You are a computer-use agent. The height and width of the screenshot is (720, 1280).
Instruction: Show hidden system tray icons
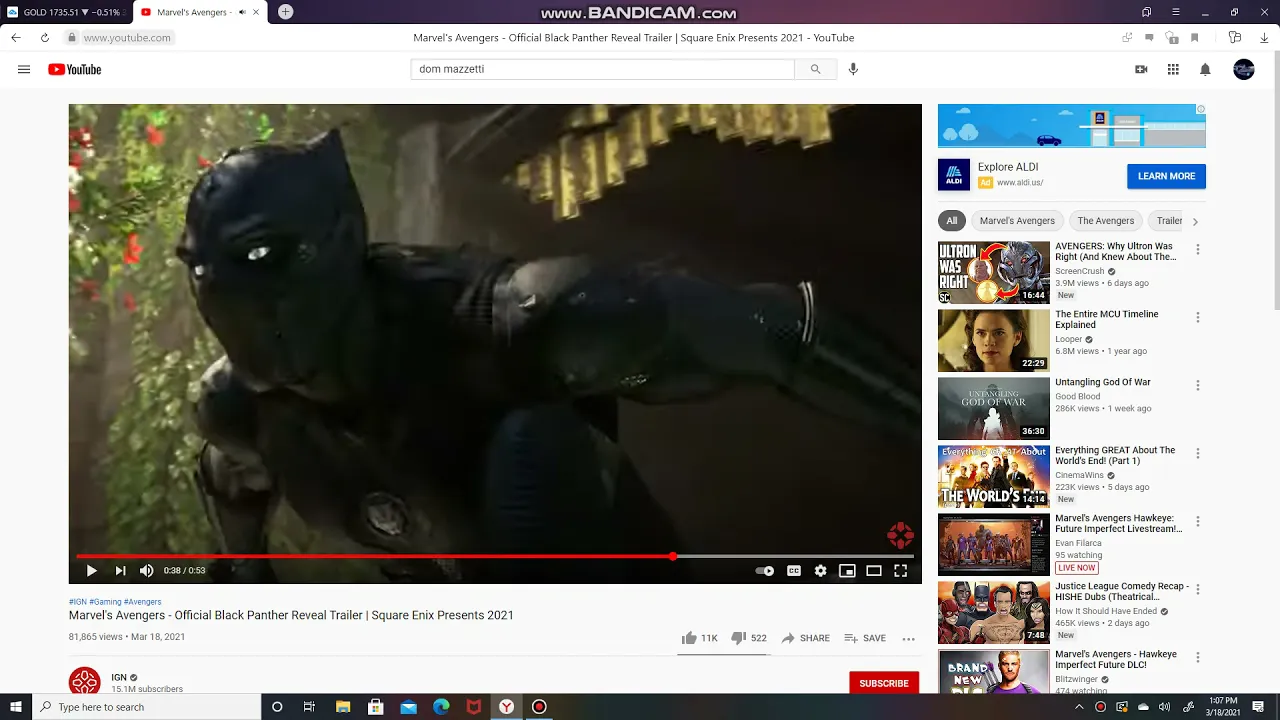pos(1079,707)
